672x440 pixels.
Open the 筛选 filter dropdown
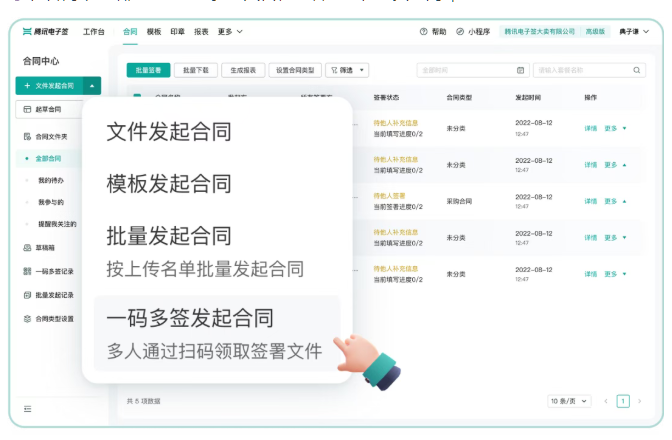coord(347,70)
